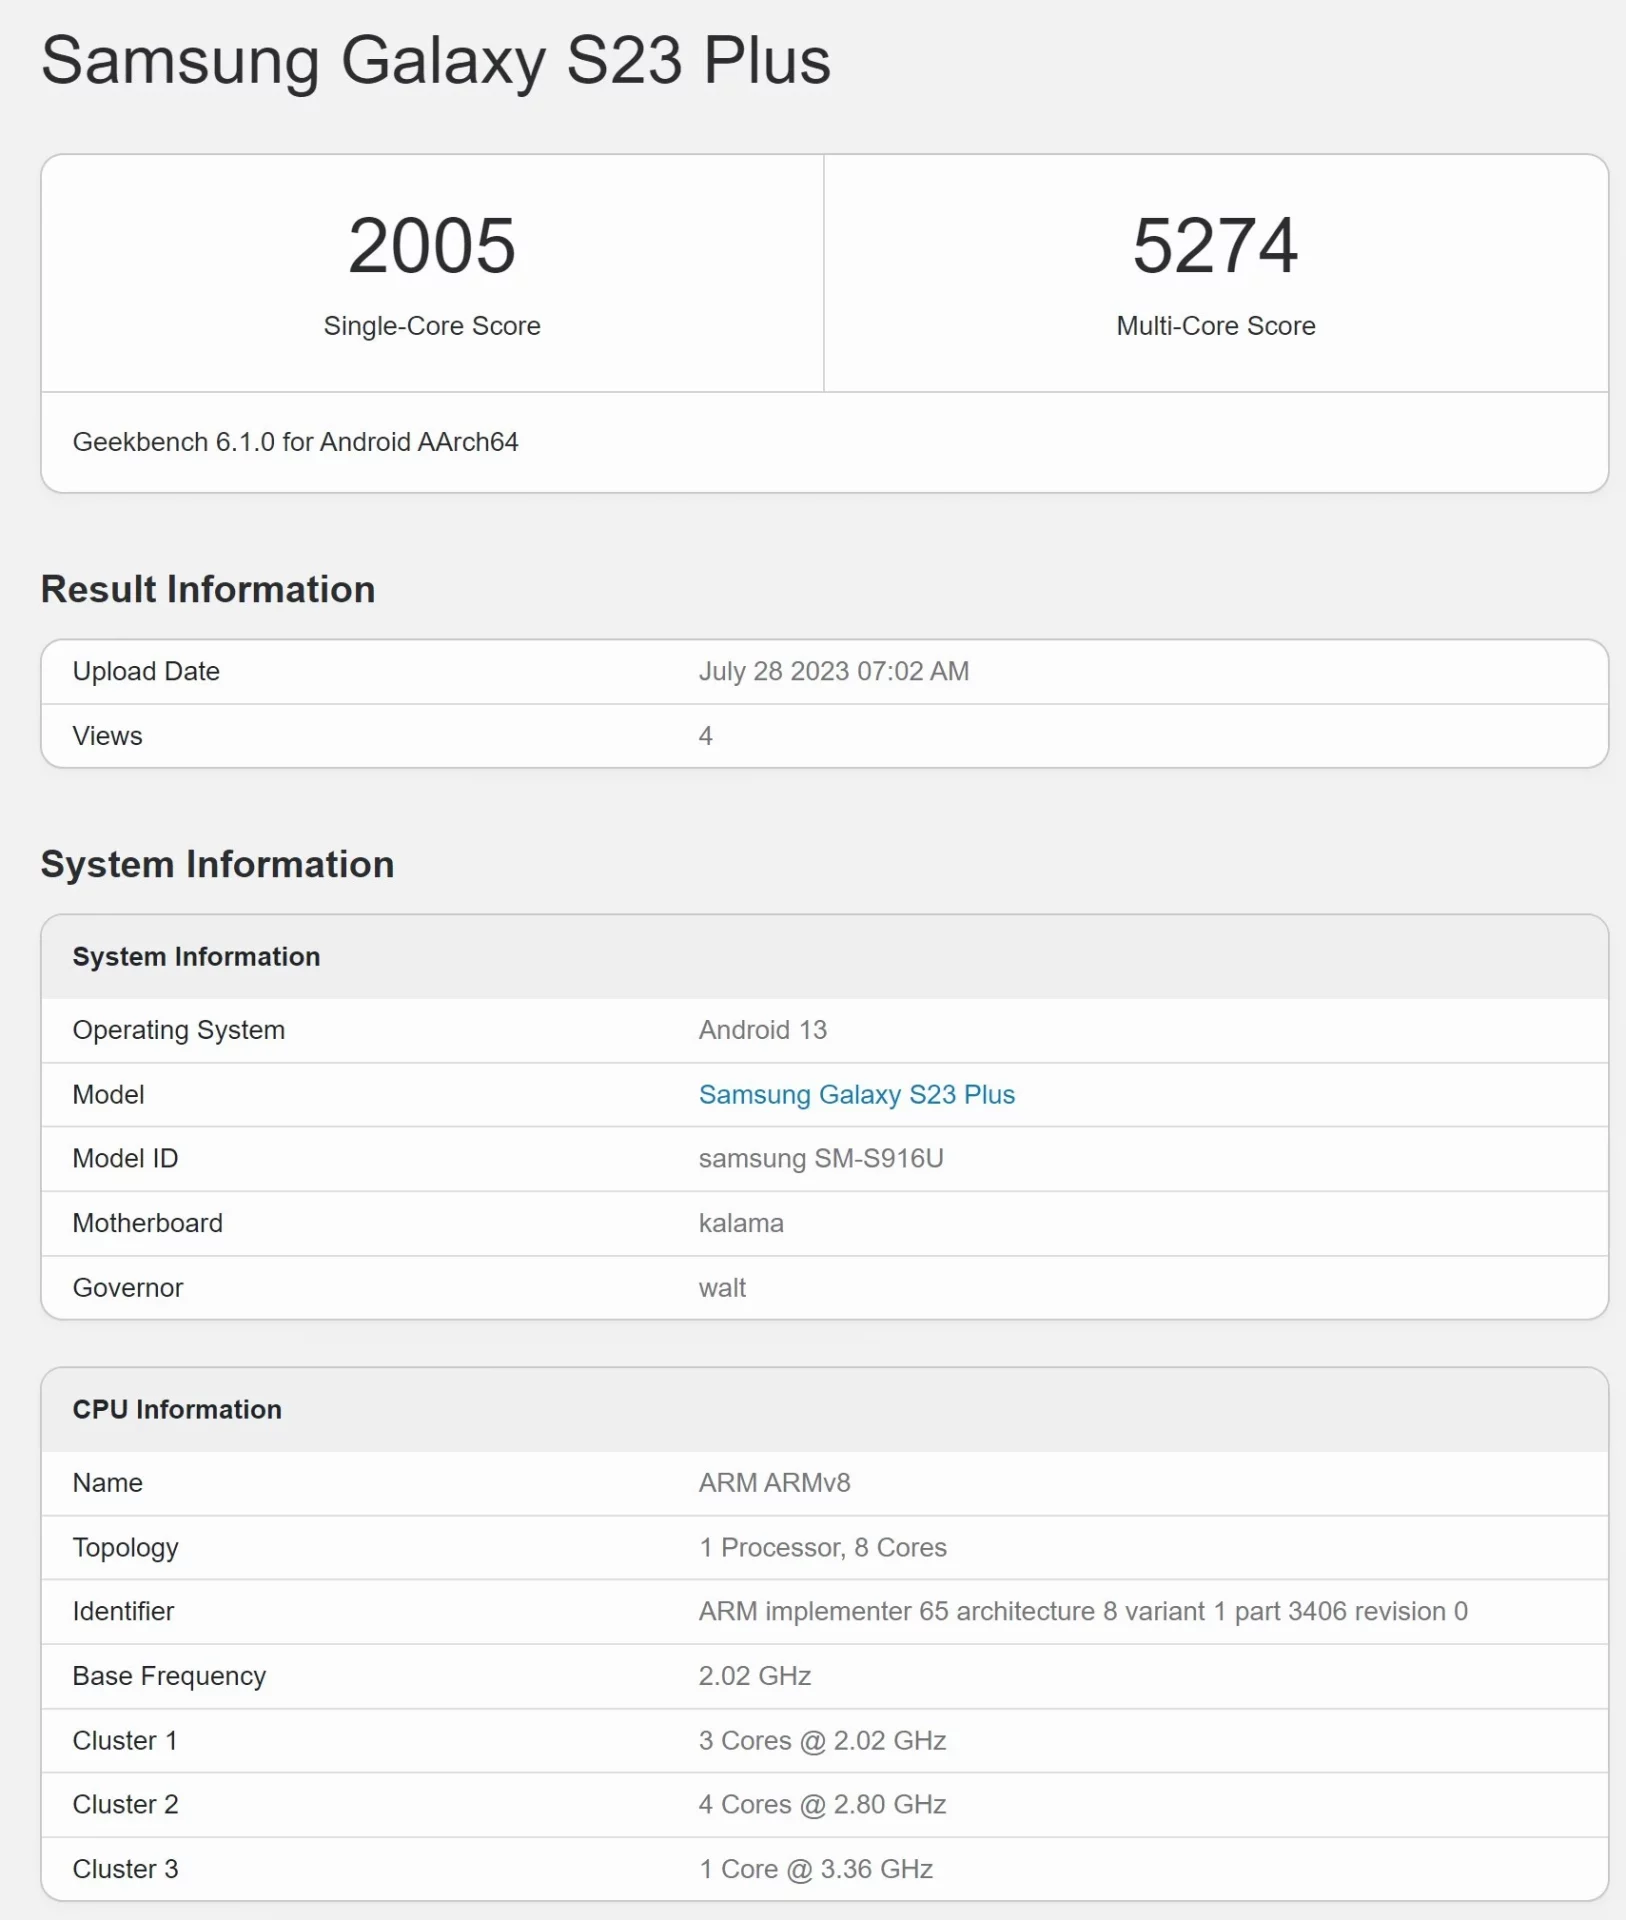Click the Android 13 operating system value
The width and height of the screenshot is (1626, 1920).
click(762, 1030)
